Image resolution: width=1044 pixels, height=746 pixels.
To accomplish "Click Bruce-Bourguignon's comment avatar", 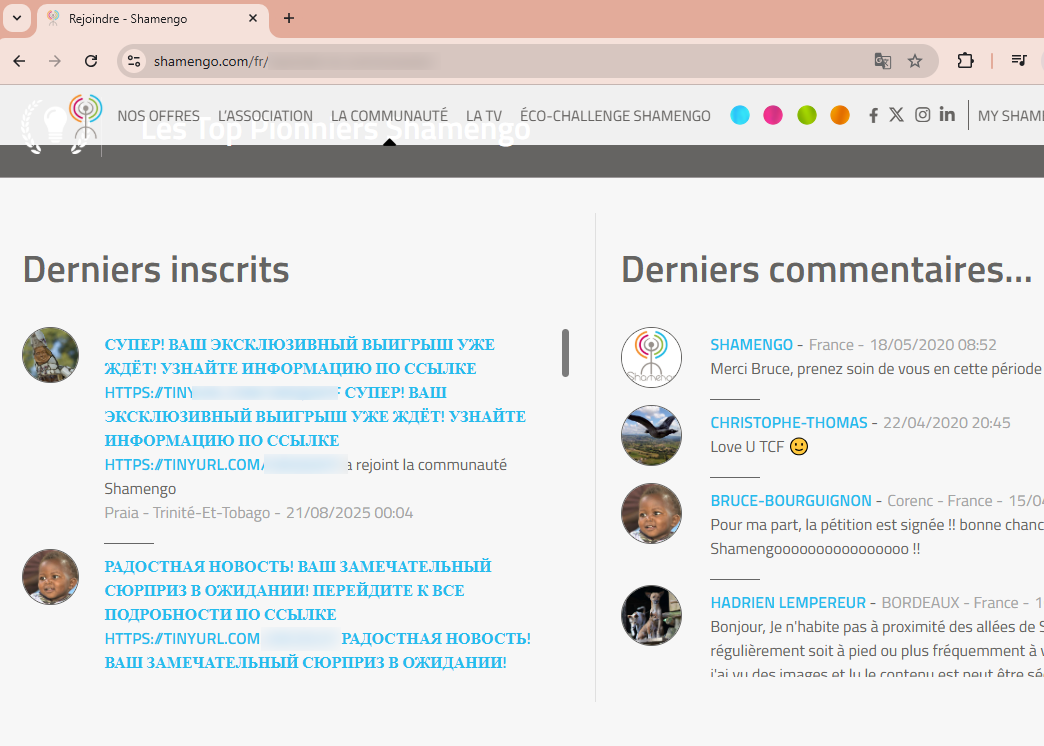I will [x=651, y=513].
